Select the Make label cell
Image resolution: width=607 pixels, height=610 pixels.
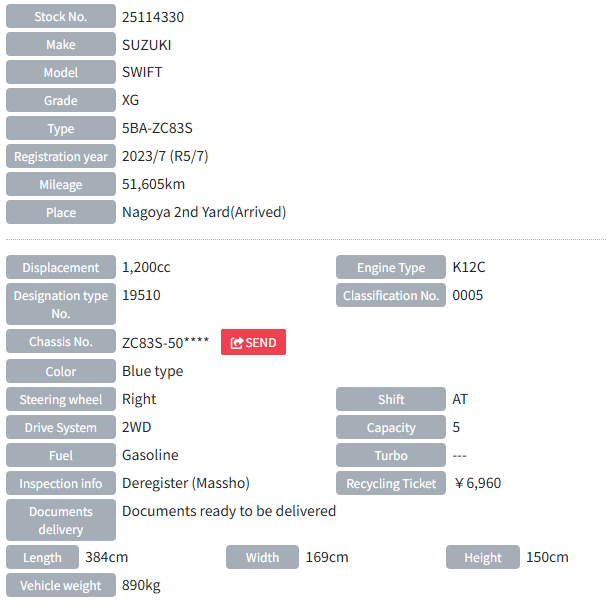(x=61, y=45)
